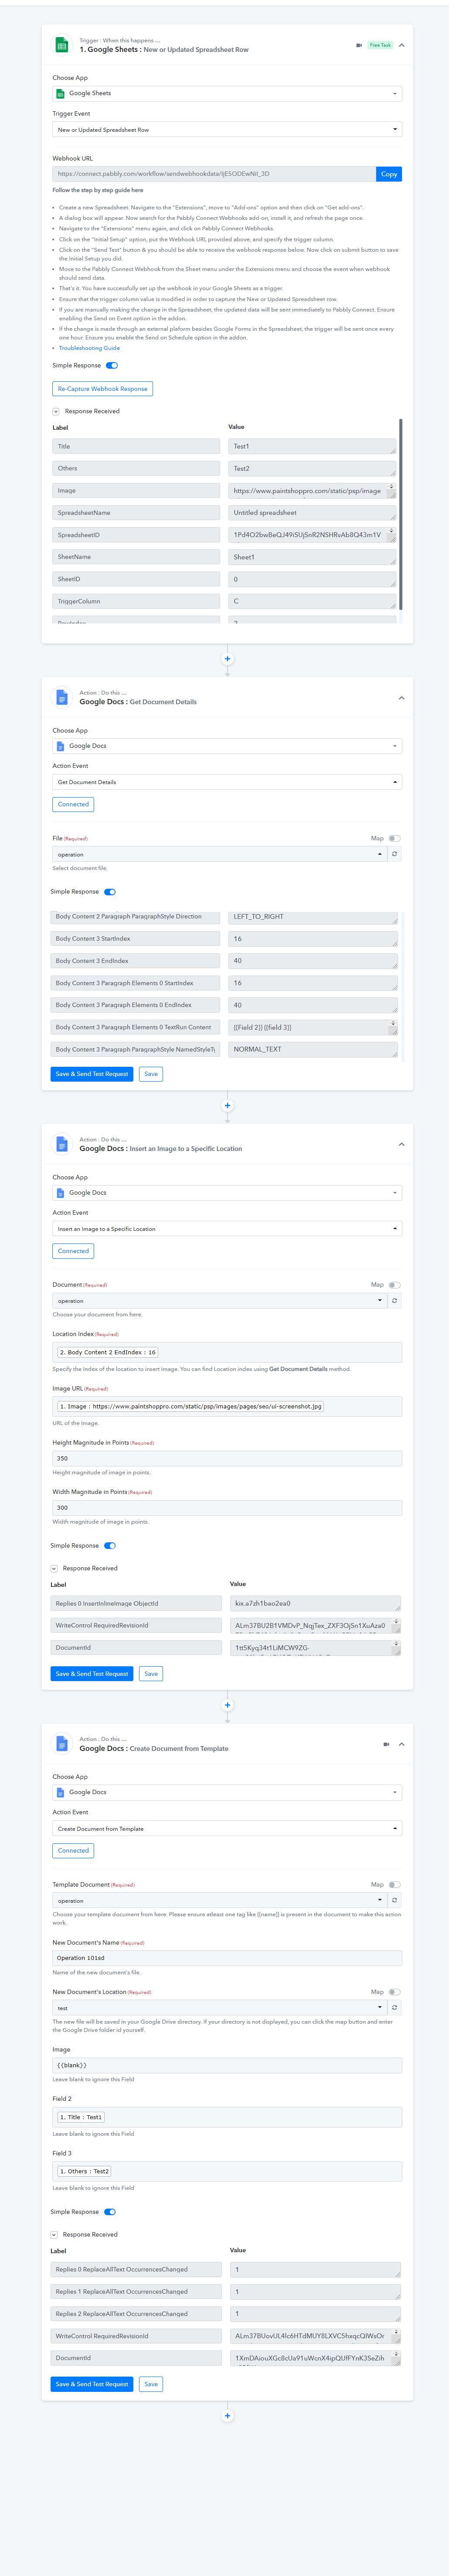Image resolution: width=449 pixels, height=2576 pixels.
Task: Open Choose App dropdown showing Google Sheets
Action: click(x=227, y=93)
